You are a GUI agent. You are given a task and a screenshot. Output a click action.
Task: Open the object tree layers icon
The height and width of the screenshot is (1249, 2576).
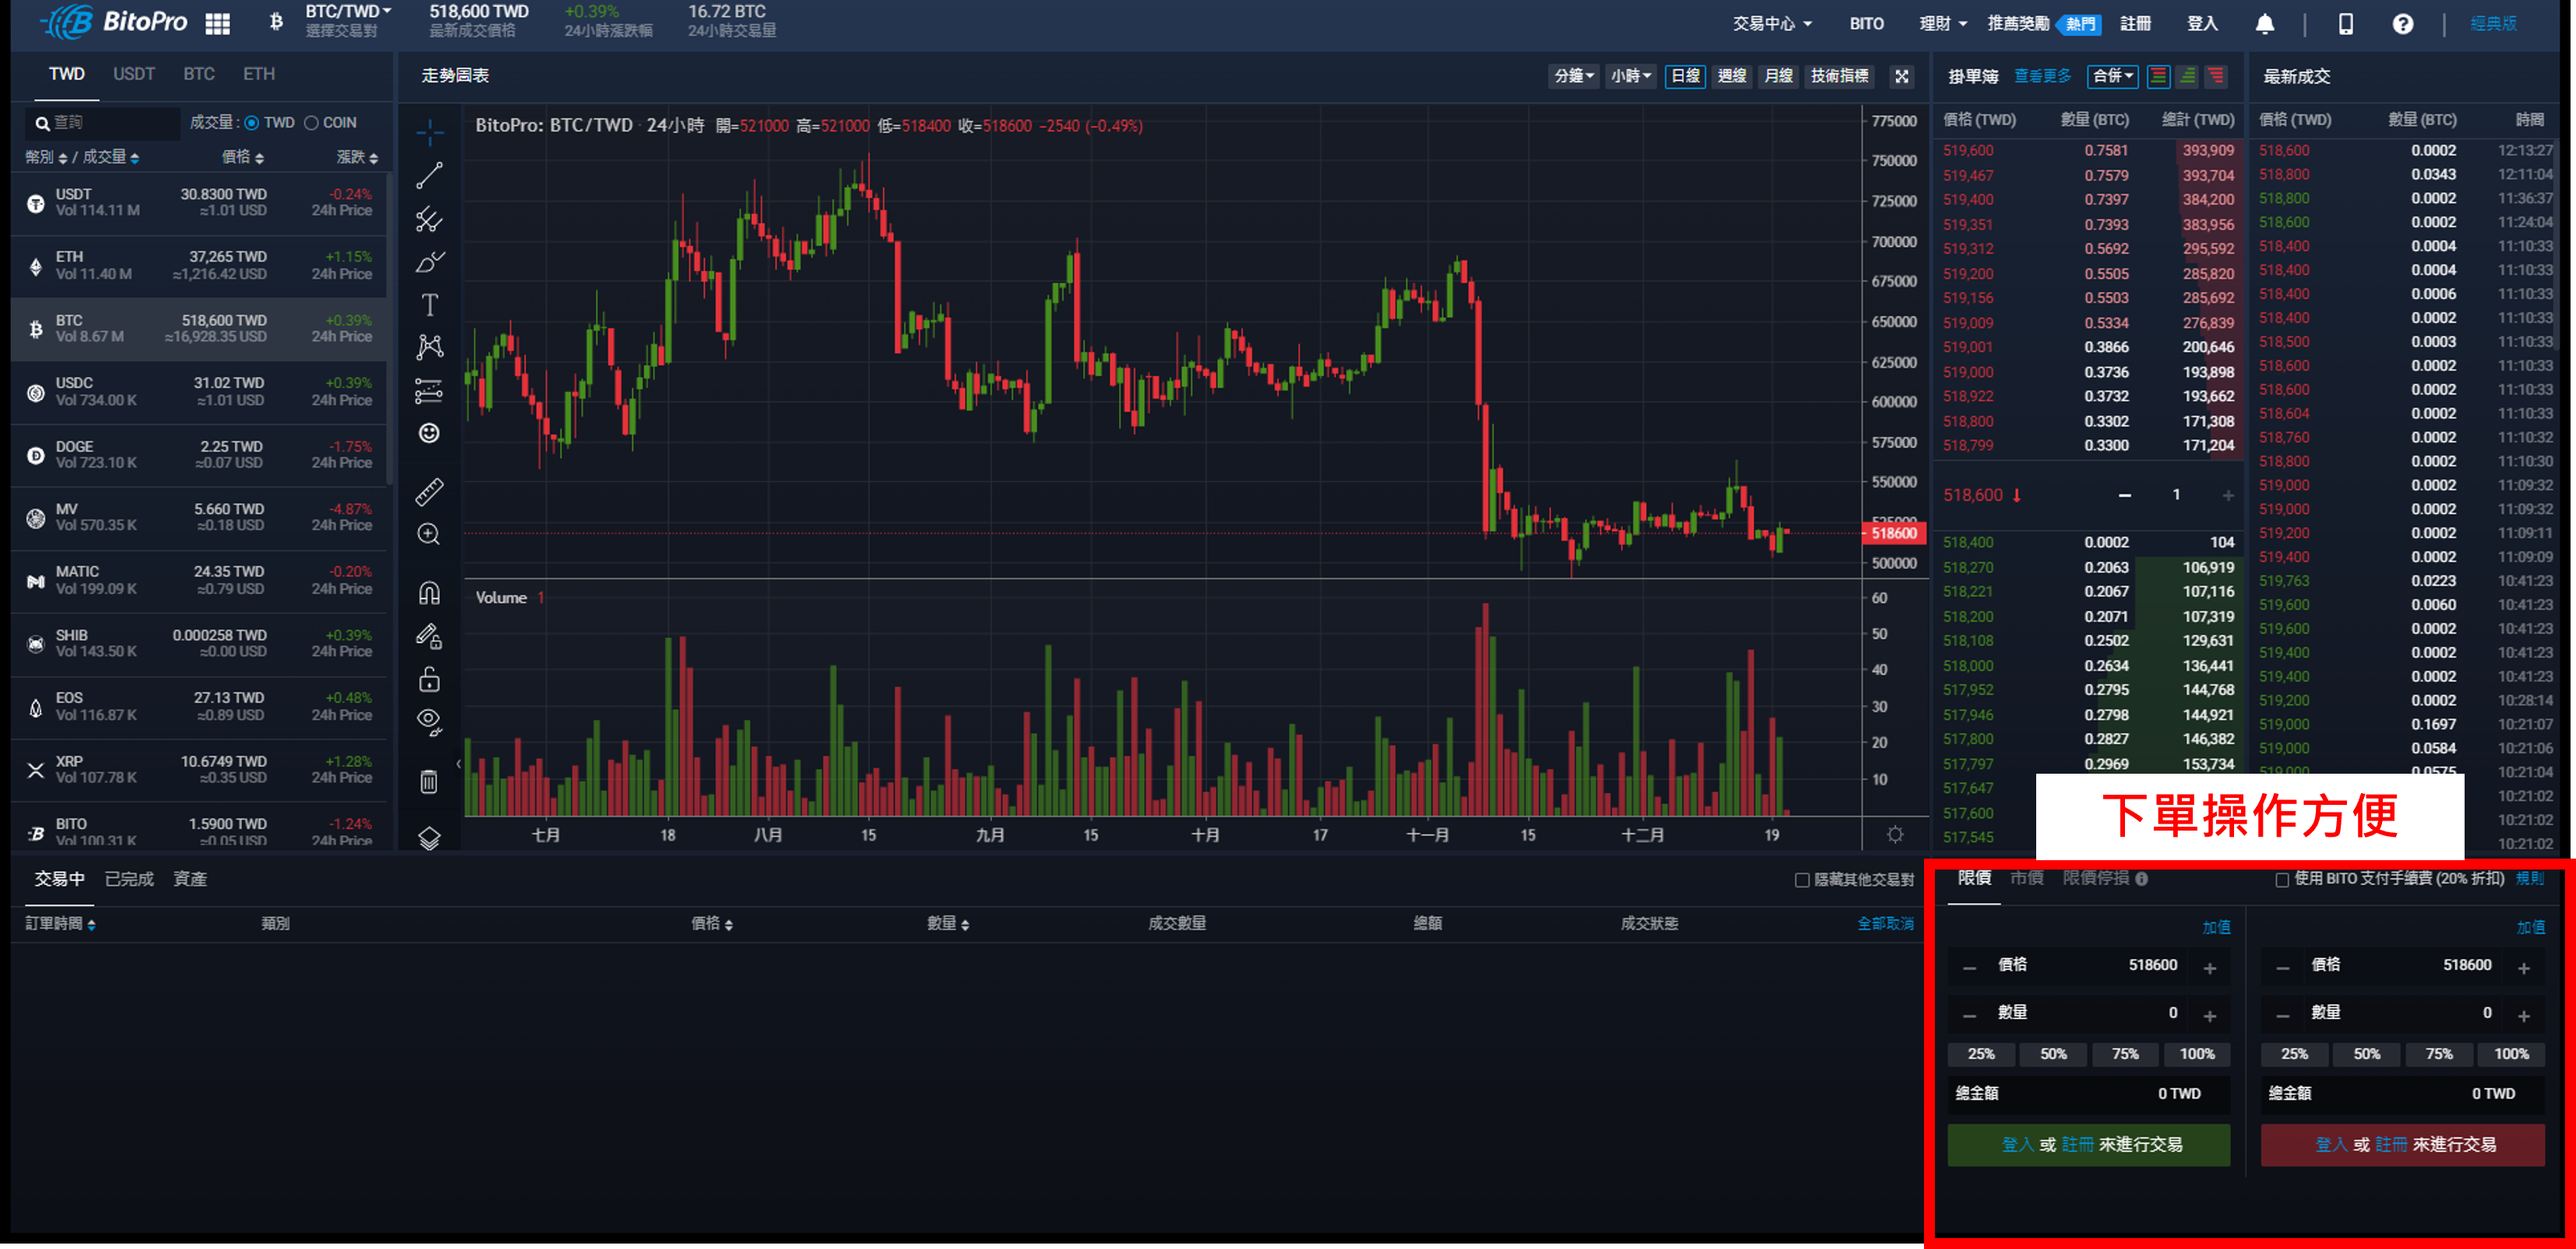(x=430, y=838)
